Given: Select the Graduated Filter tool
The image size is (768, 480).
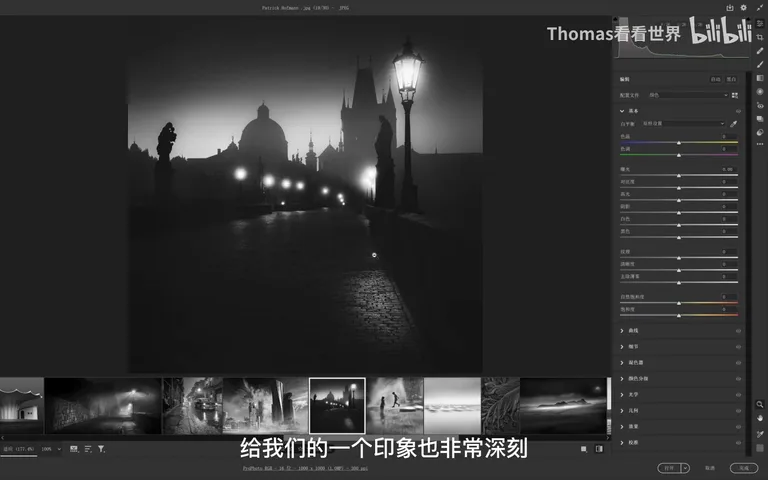Looking at the screenshot, I should pos(760,78).
